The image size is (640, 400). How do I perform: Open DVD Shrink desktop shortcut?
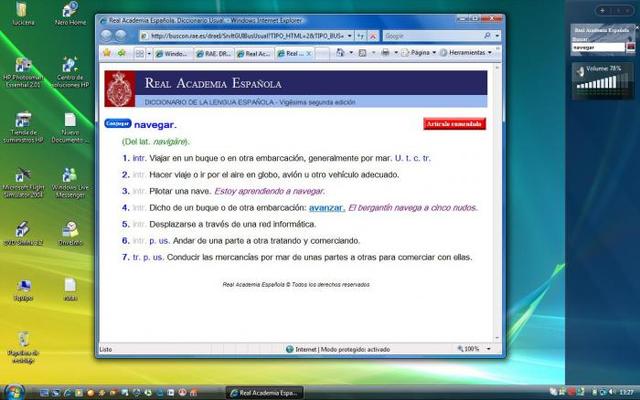pyautogui.click(x=23, y=234)
